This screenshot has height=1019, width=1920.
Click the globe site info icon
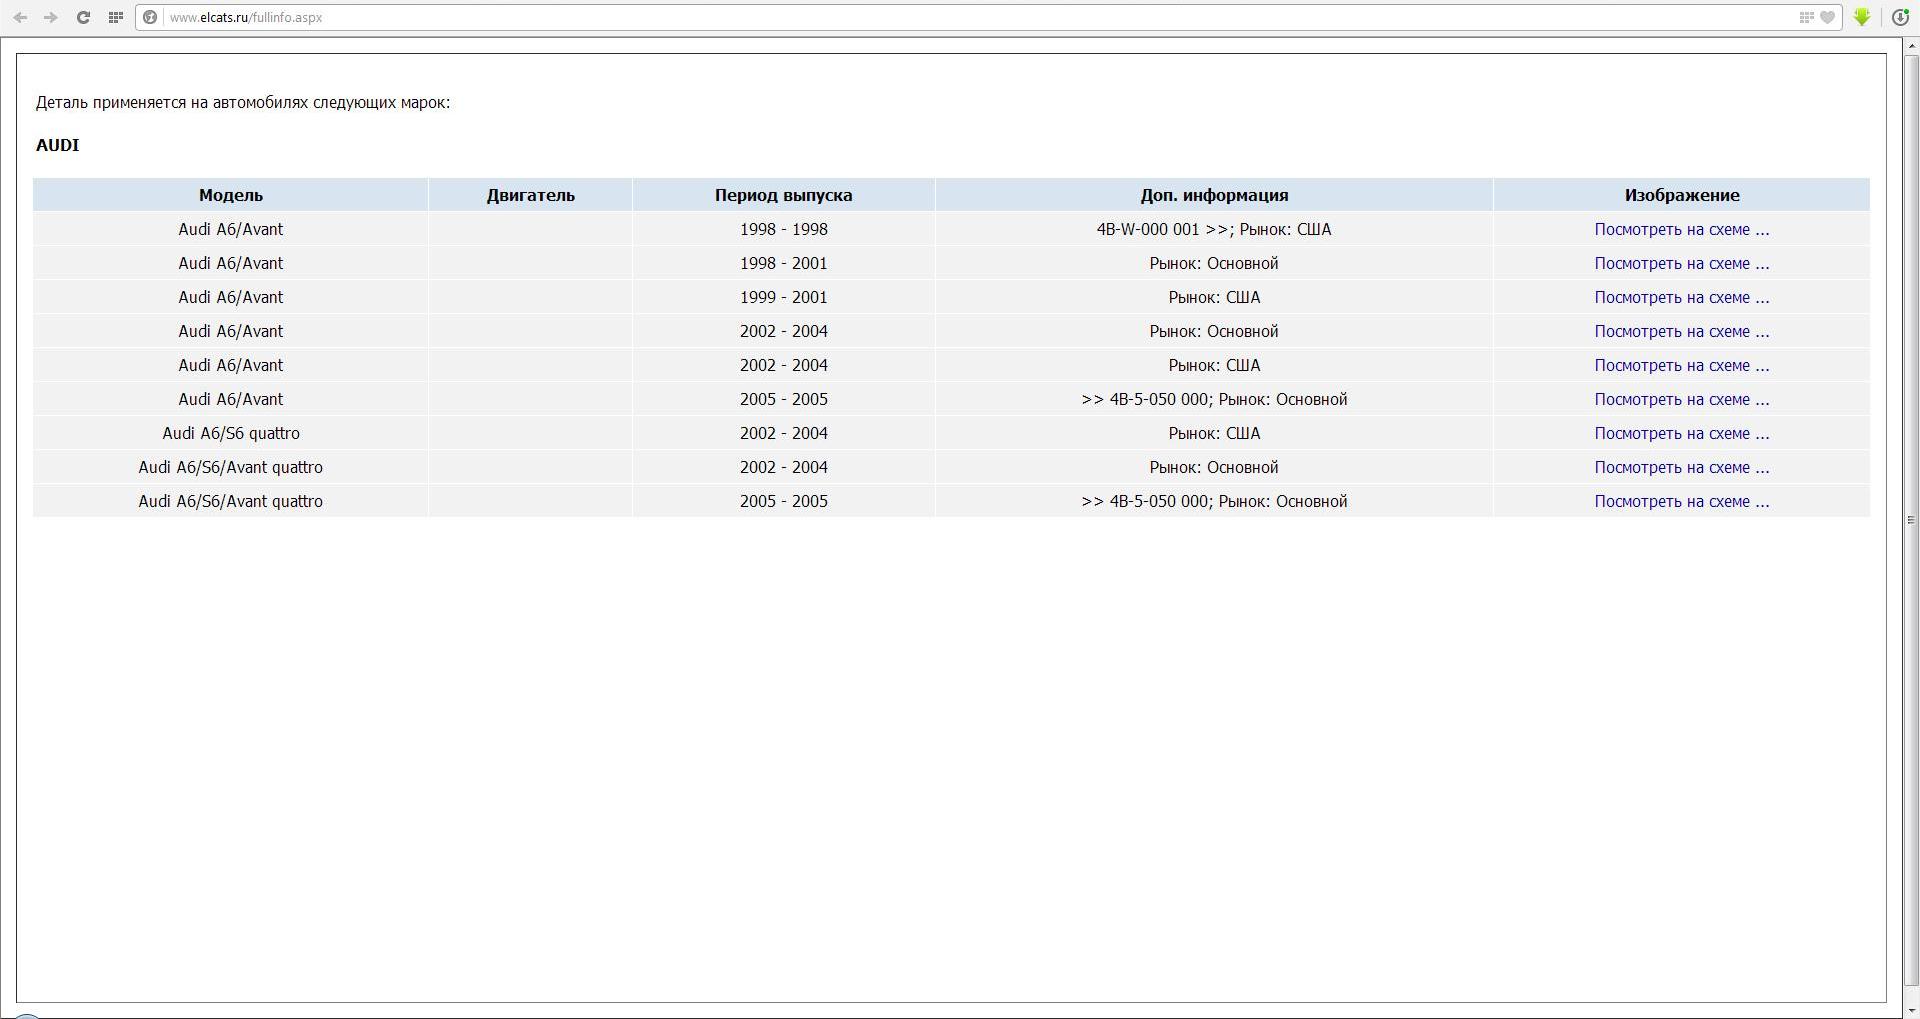tap(150, 17)
